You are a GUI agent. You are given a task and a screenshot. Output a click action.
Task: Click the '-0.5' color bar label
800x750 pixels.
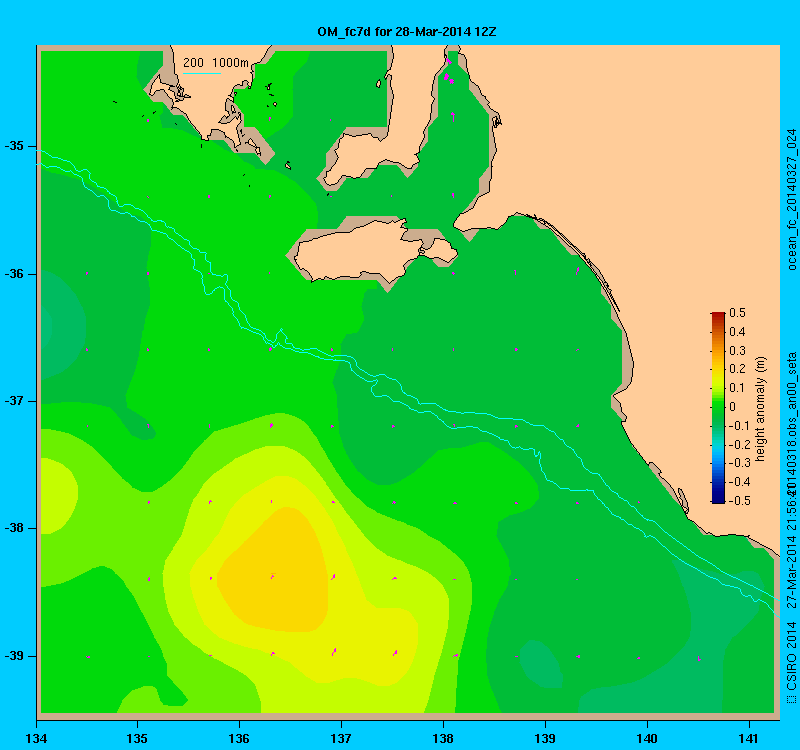tap(739, 501)
